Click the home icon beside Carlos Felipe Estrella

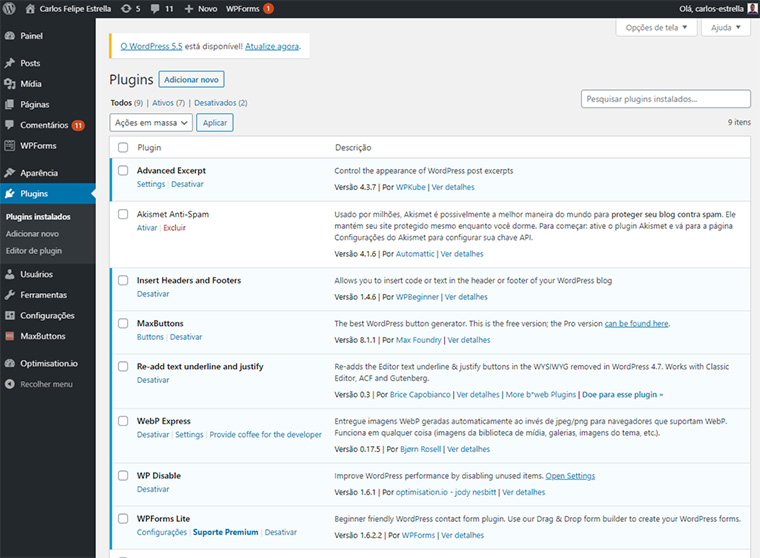30,8
